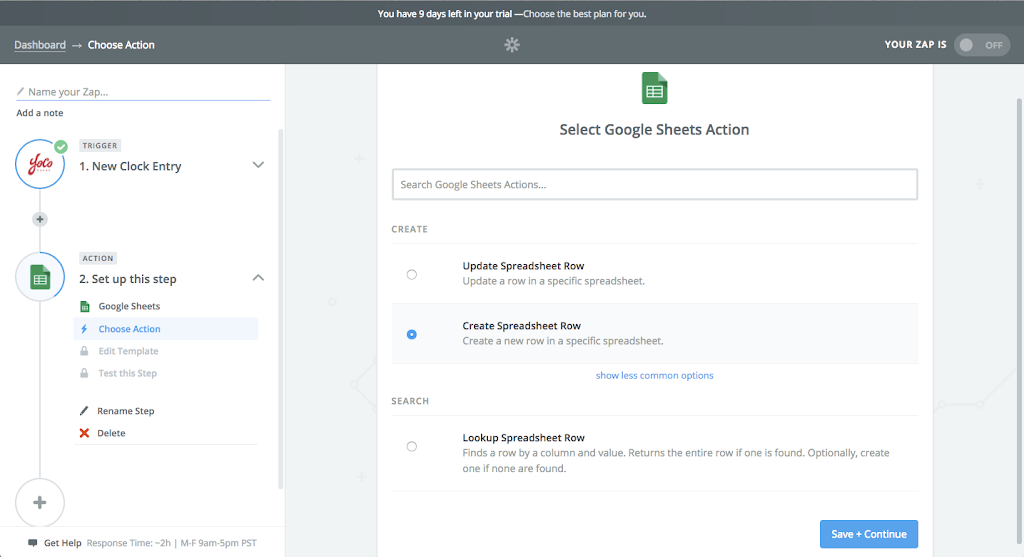Click the red X Delete icon
This screenshot has height=557, width=1024.
85,433
